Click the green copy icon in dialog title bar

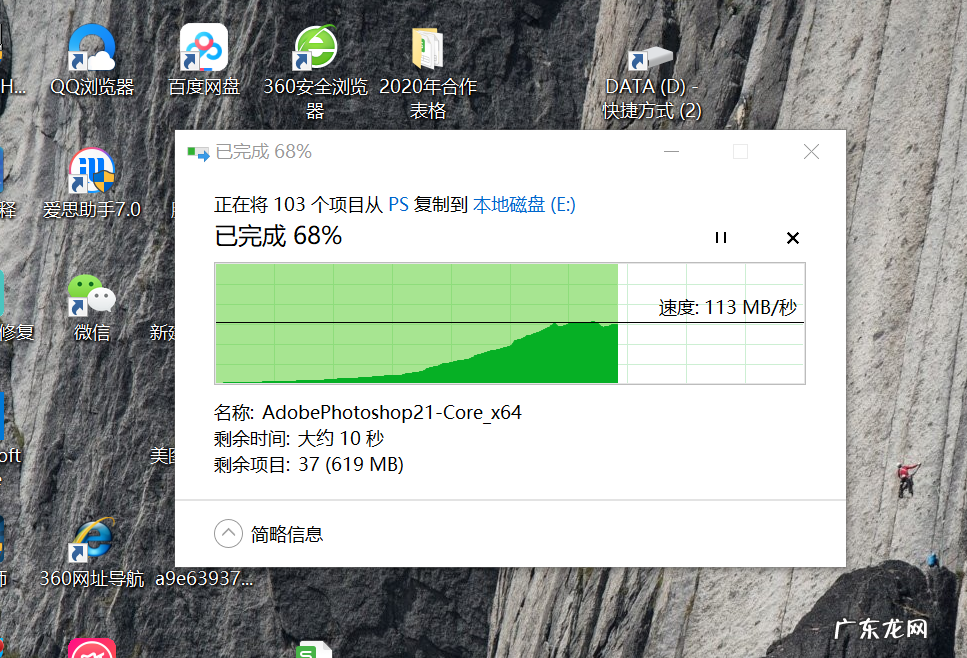point(196,152)
